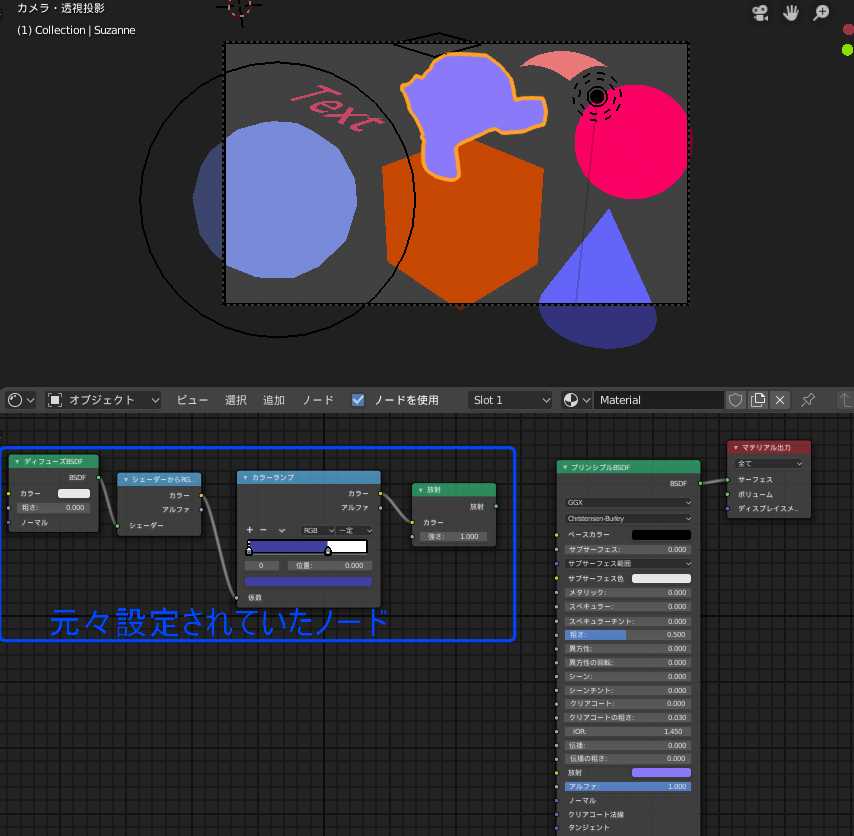Click the Color Ramp カラー output socket
This screenshot has height=836, width=854.
tap(380, 493)
